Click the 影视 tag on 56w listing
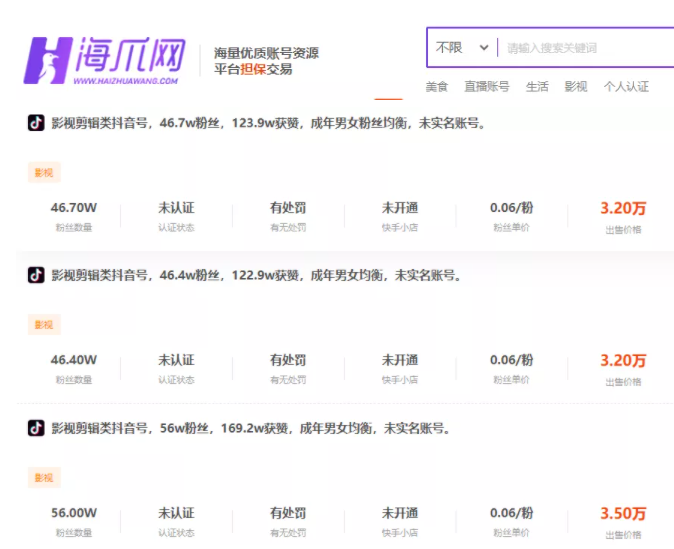The image size is (674, 549). [x=44, y=478]
